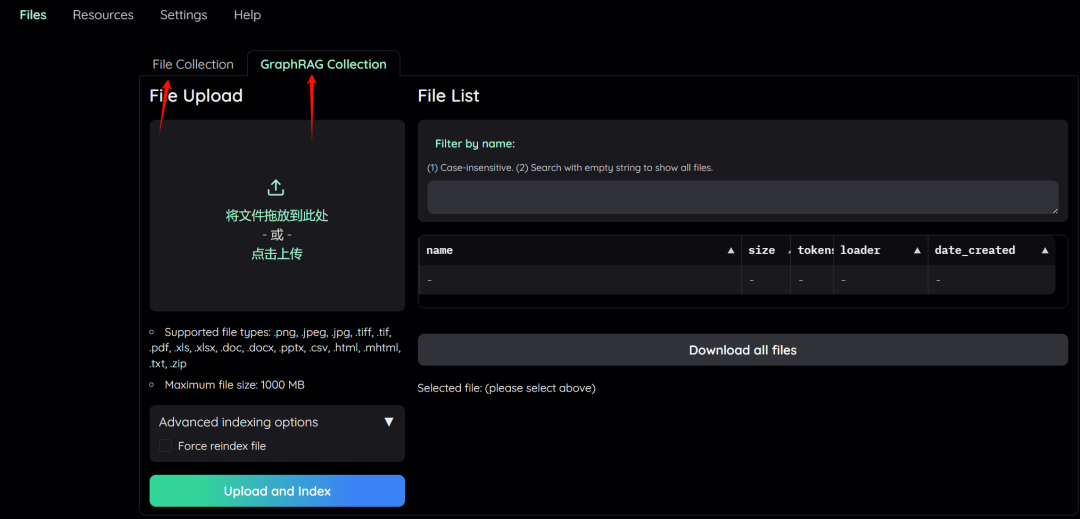Focus the Filter by name text field
The image size is (1080, 519).
[740, 197]
